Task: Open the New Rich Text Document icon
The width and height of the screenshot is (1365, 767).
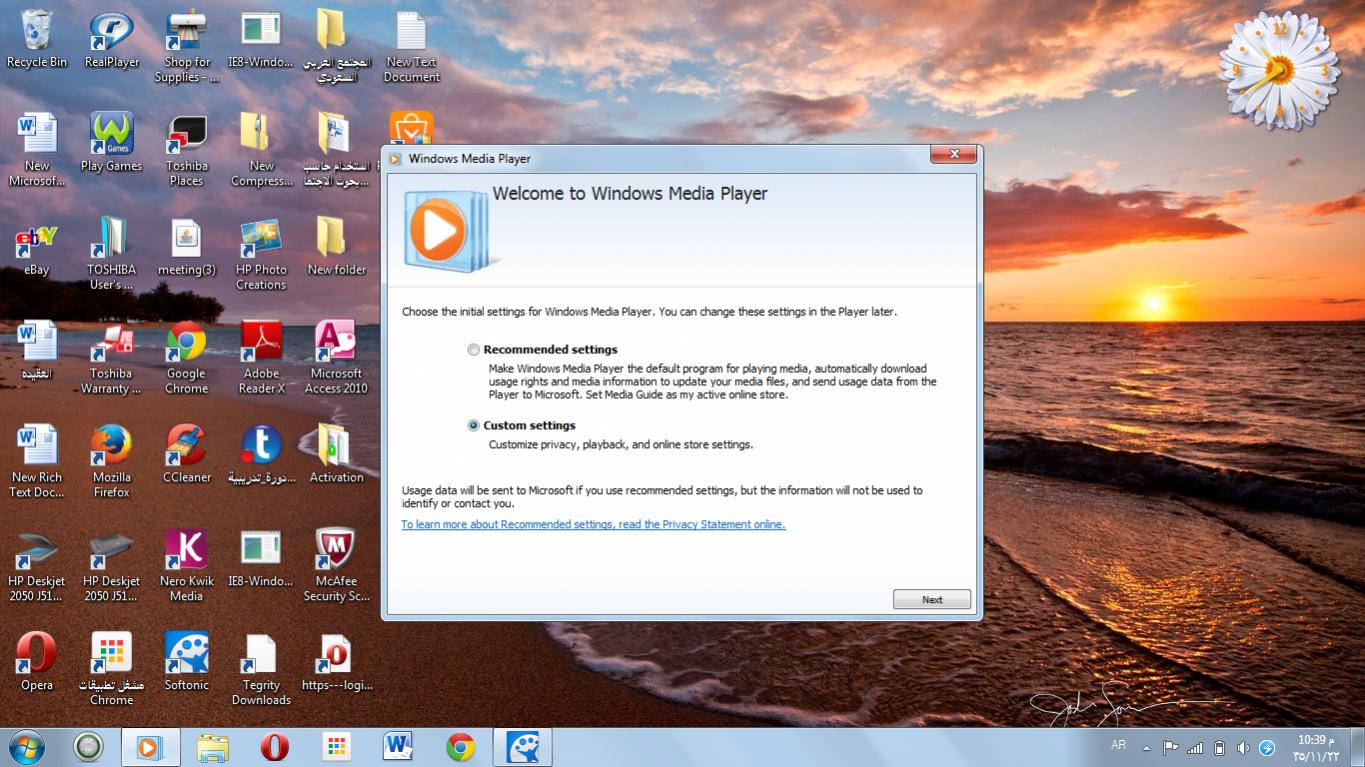Action: pos(37,462)
